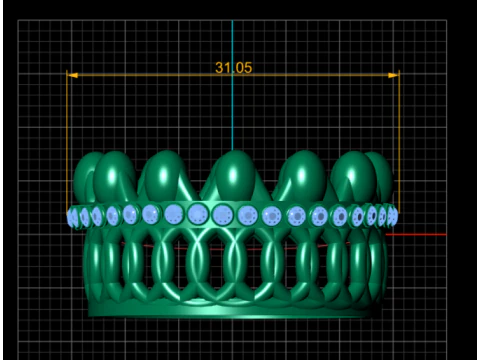This screenshot has width=480, height=360.
Task: Click empty grid area below the ring
Action: (233, 338)
